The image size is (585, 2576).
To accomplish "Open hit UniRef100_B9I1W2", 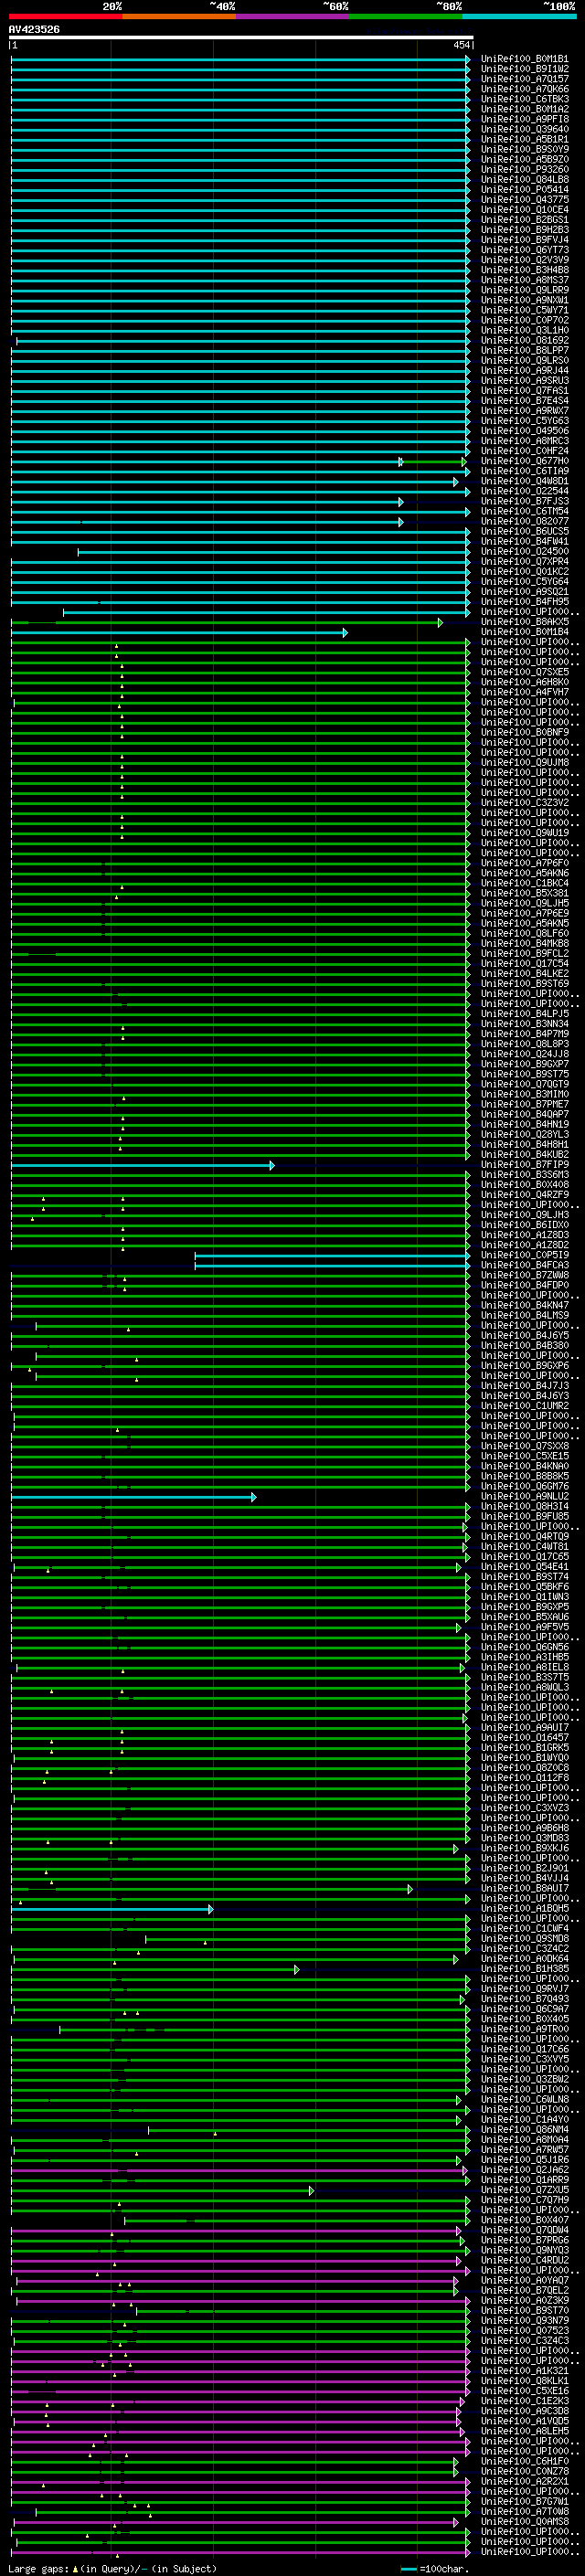I will 525,69.
